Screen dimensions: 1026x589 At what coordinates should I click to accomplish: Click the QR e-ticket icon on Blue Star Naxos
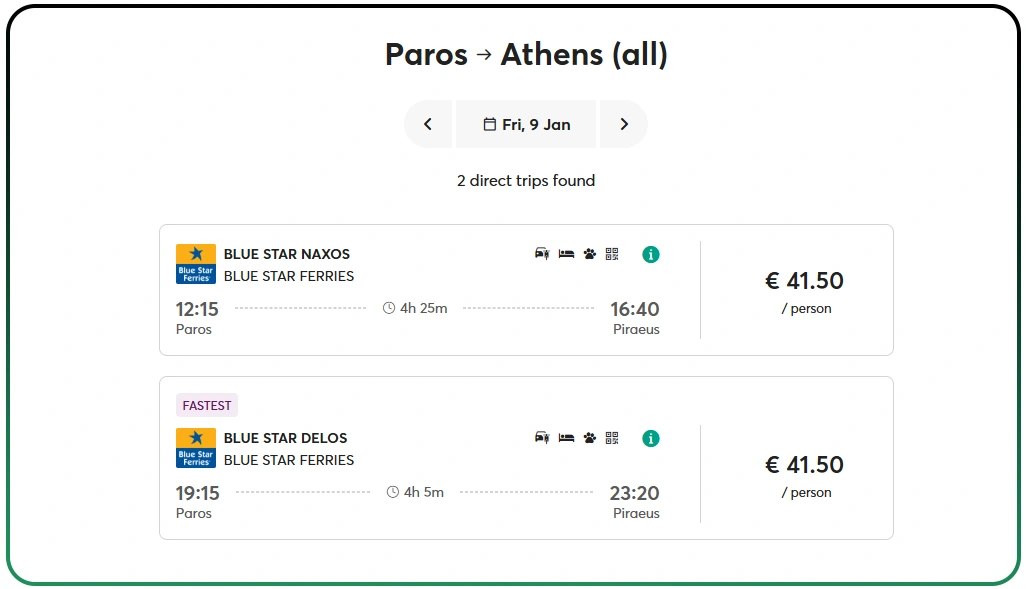tap(613, 254)
